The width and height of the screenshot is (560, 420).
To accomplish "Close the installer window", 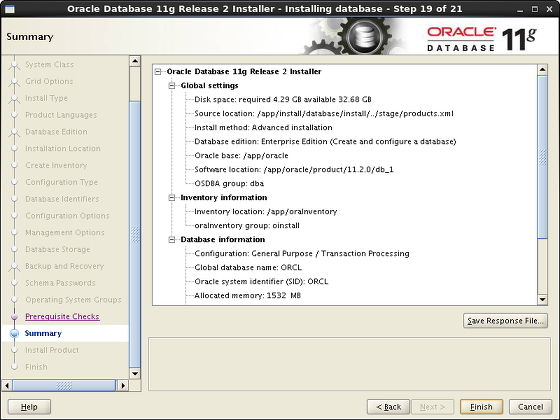I will pyautogui.click(x=550, y=9).
